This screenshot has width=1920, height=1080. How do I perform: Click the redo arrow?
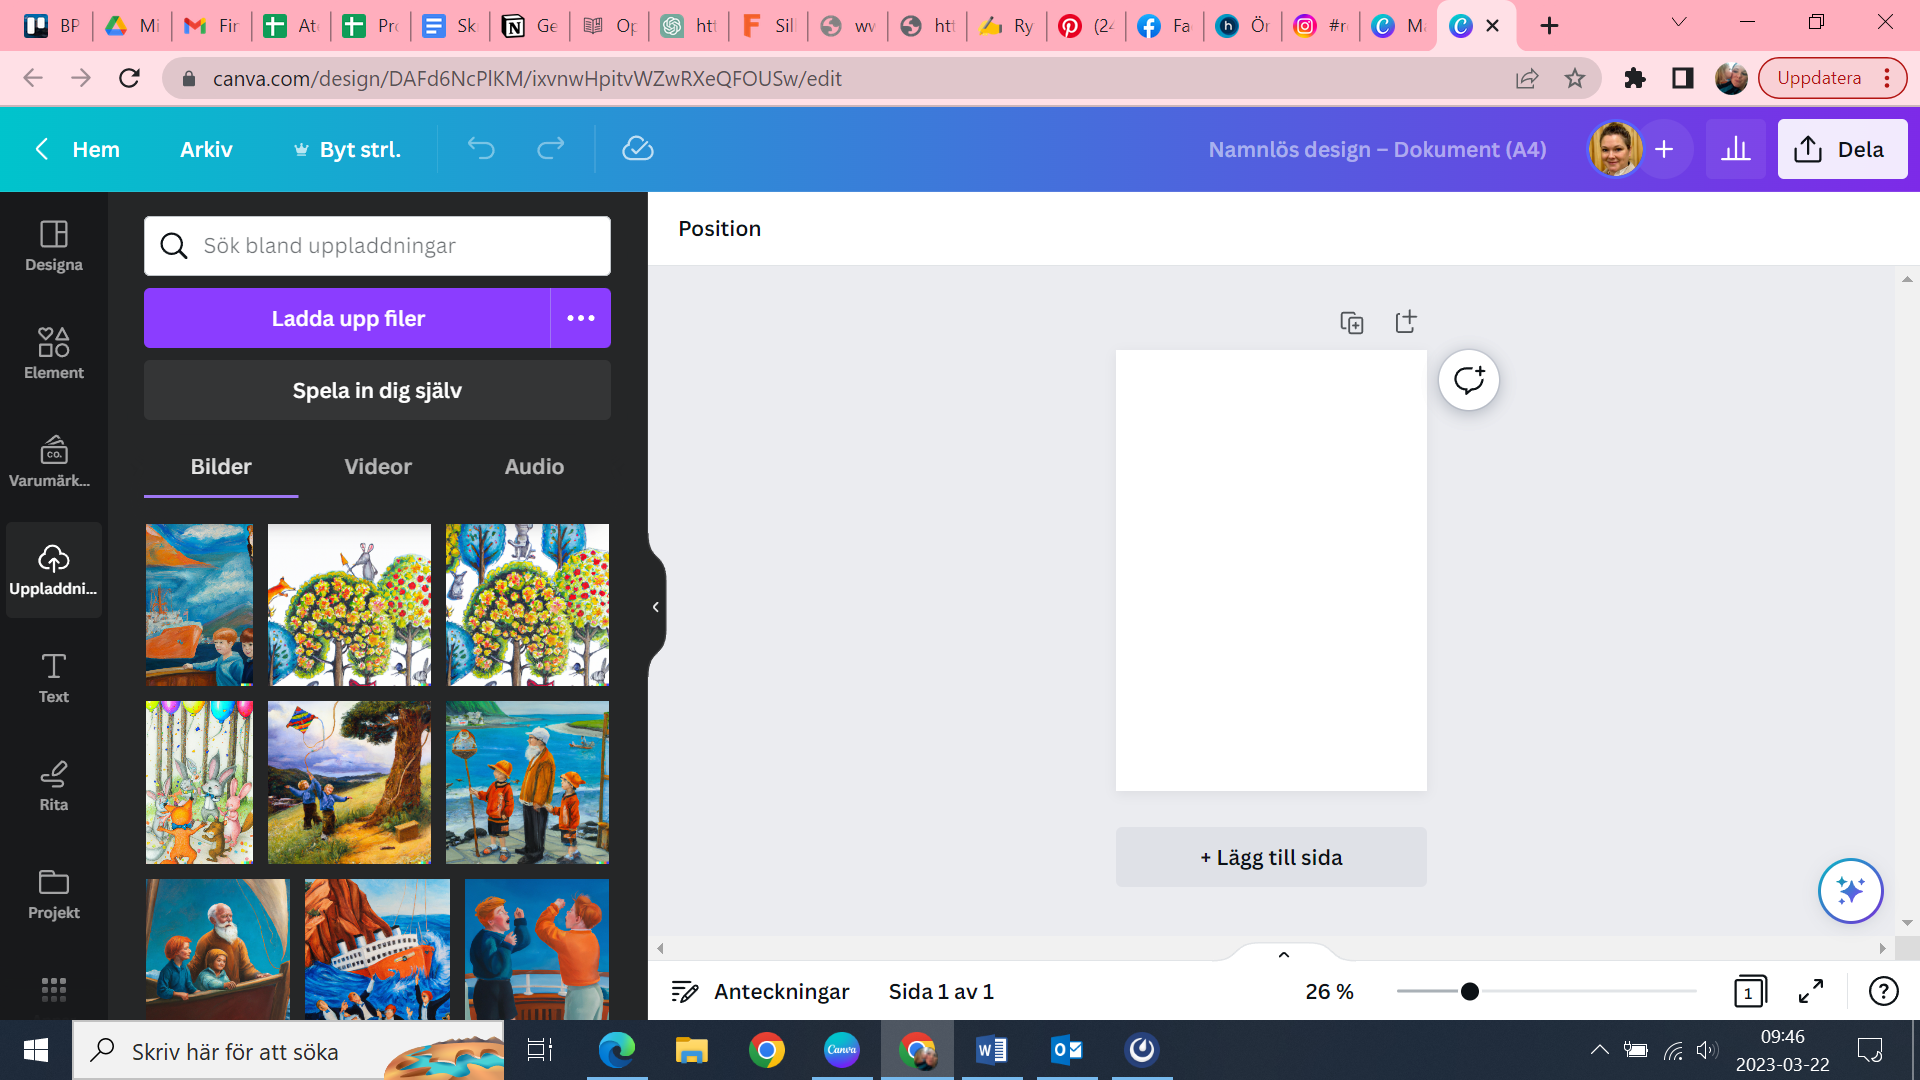coord(551,149)
